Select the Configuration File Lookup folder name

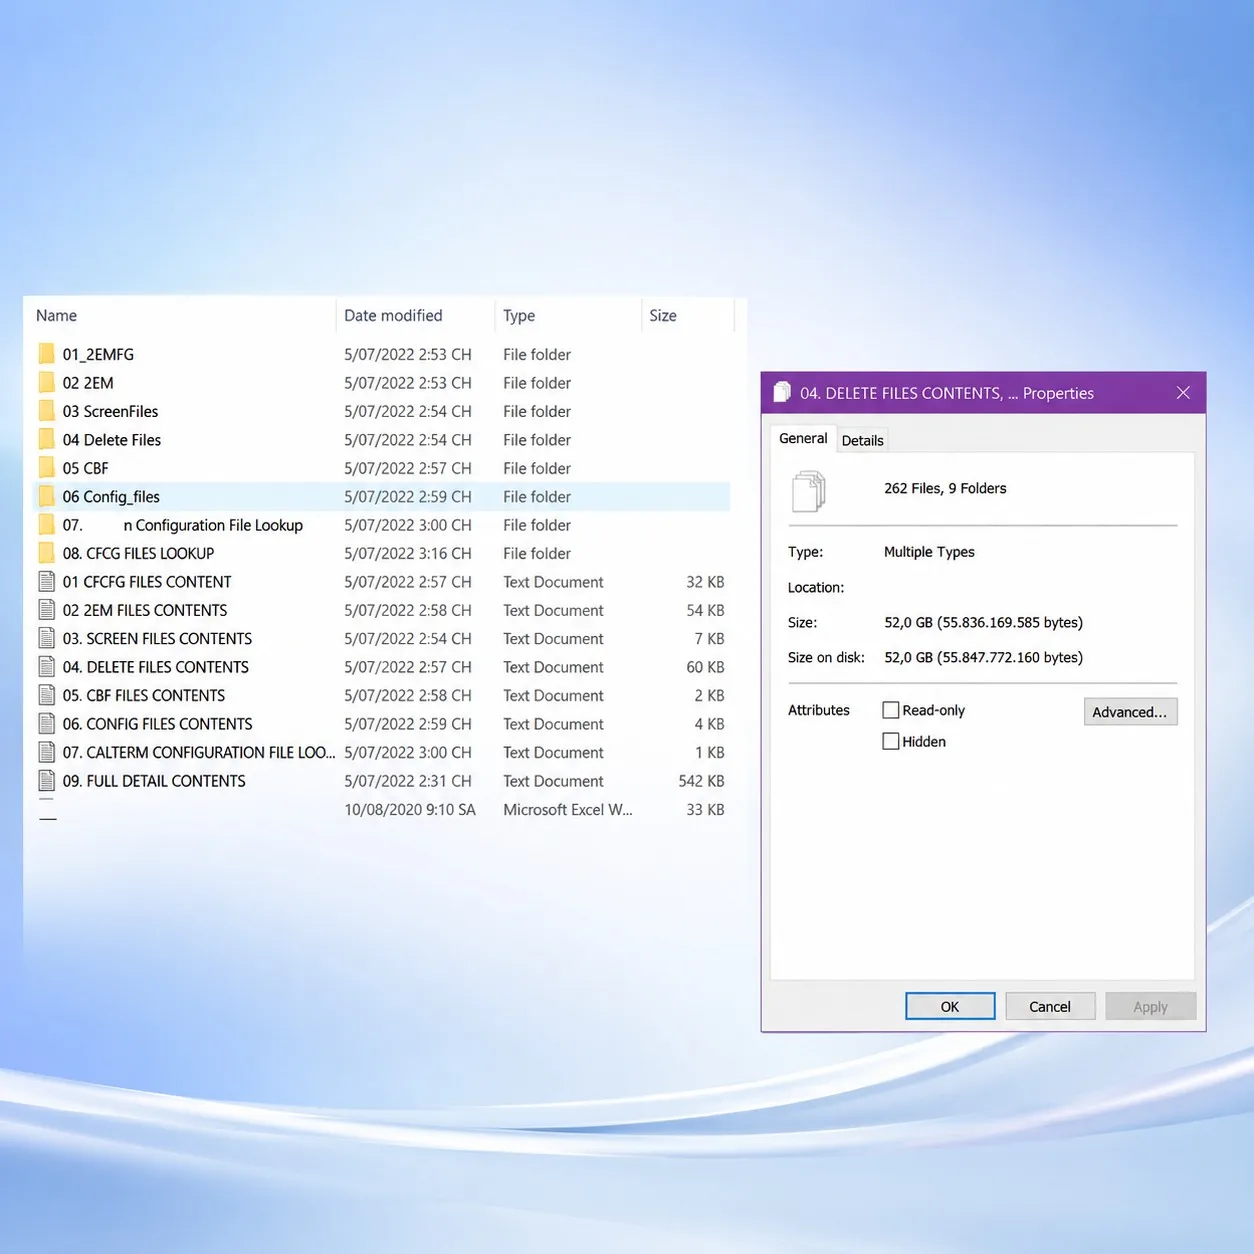(x=183, y=525)
